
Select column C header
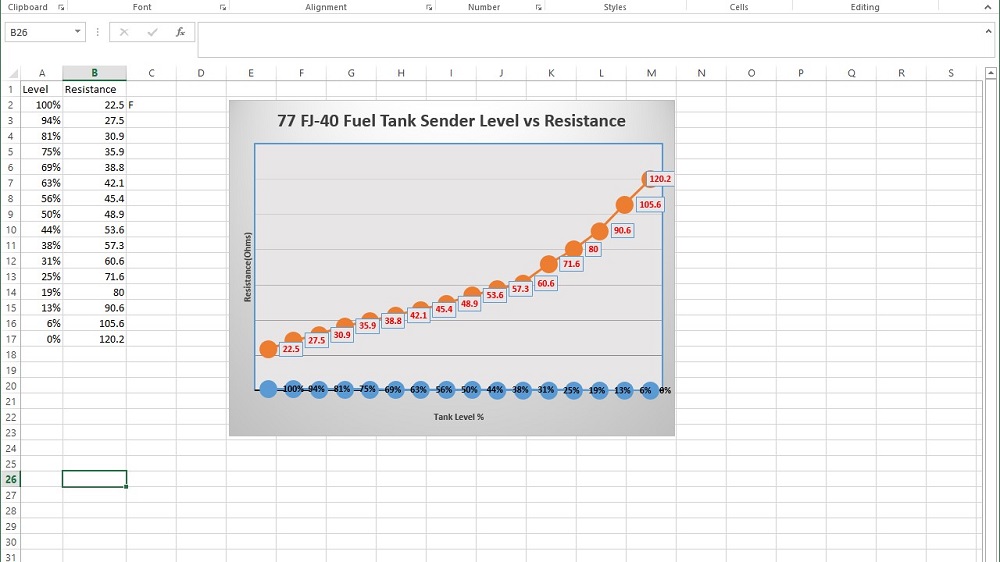(151, 73)
